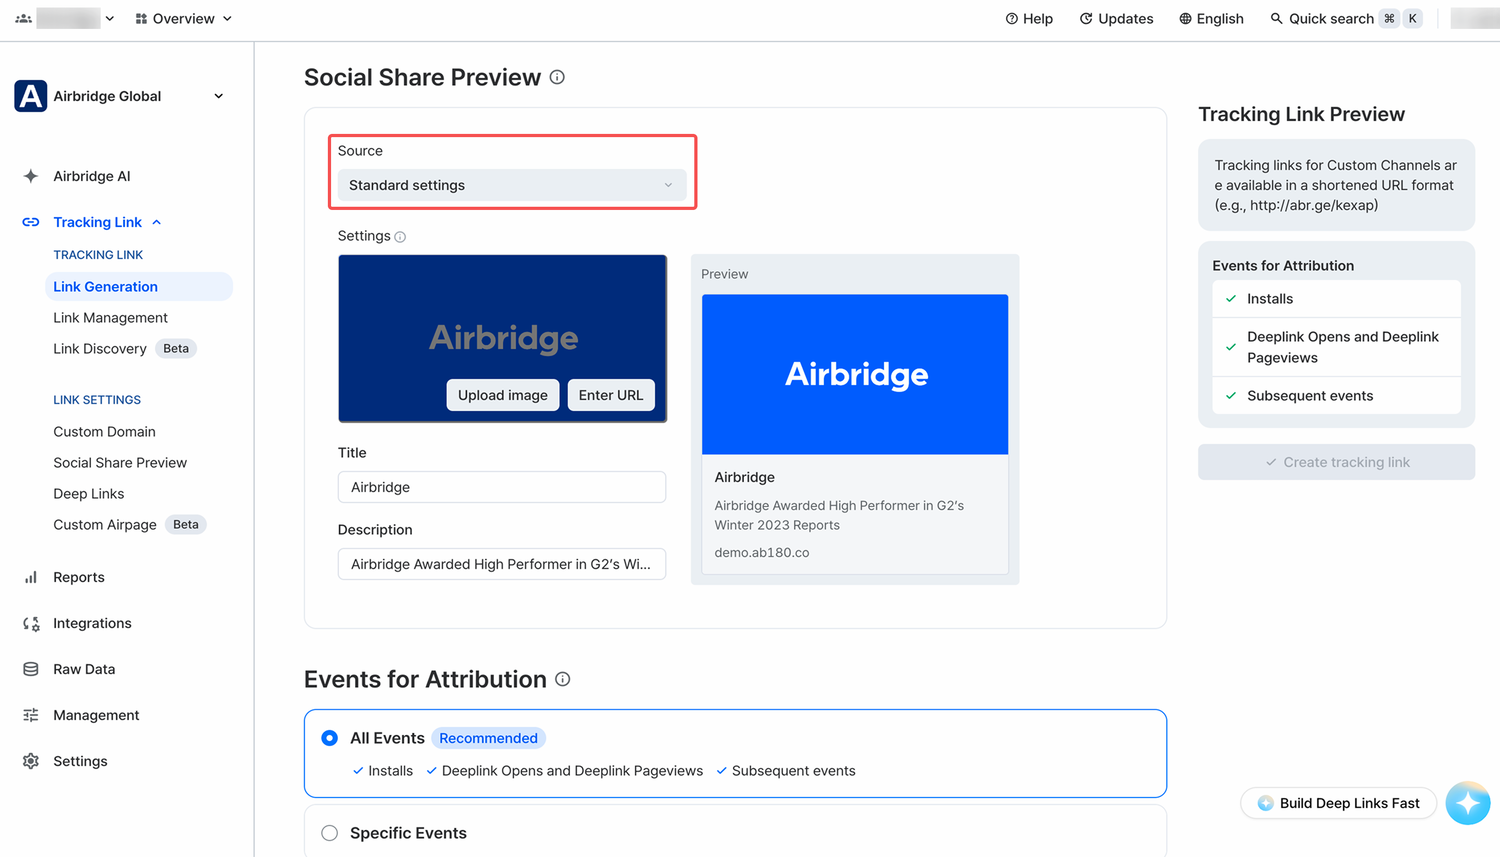Open the Updates menu
The height and width of the screenshot is (857, 1500).
1116,19
